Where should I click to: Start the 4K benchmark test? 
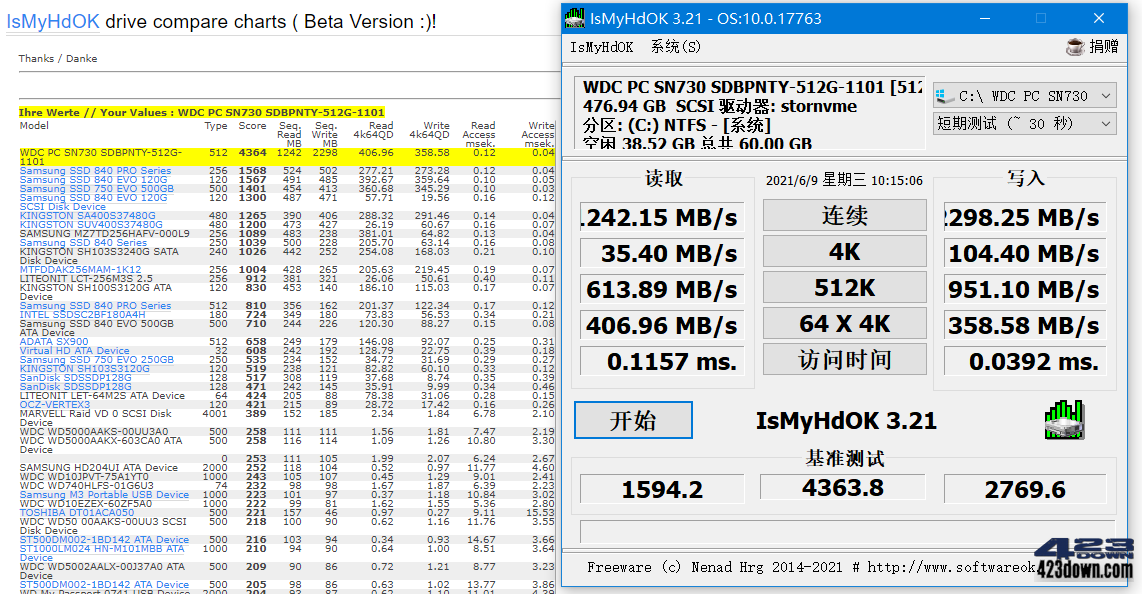click(x=843, y=252)
